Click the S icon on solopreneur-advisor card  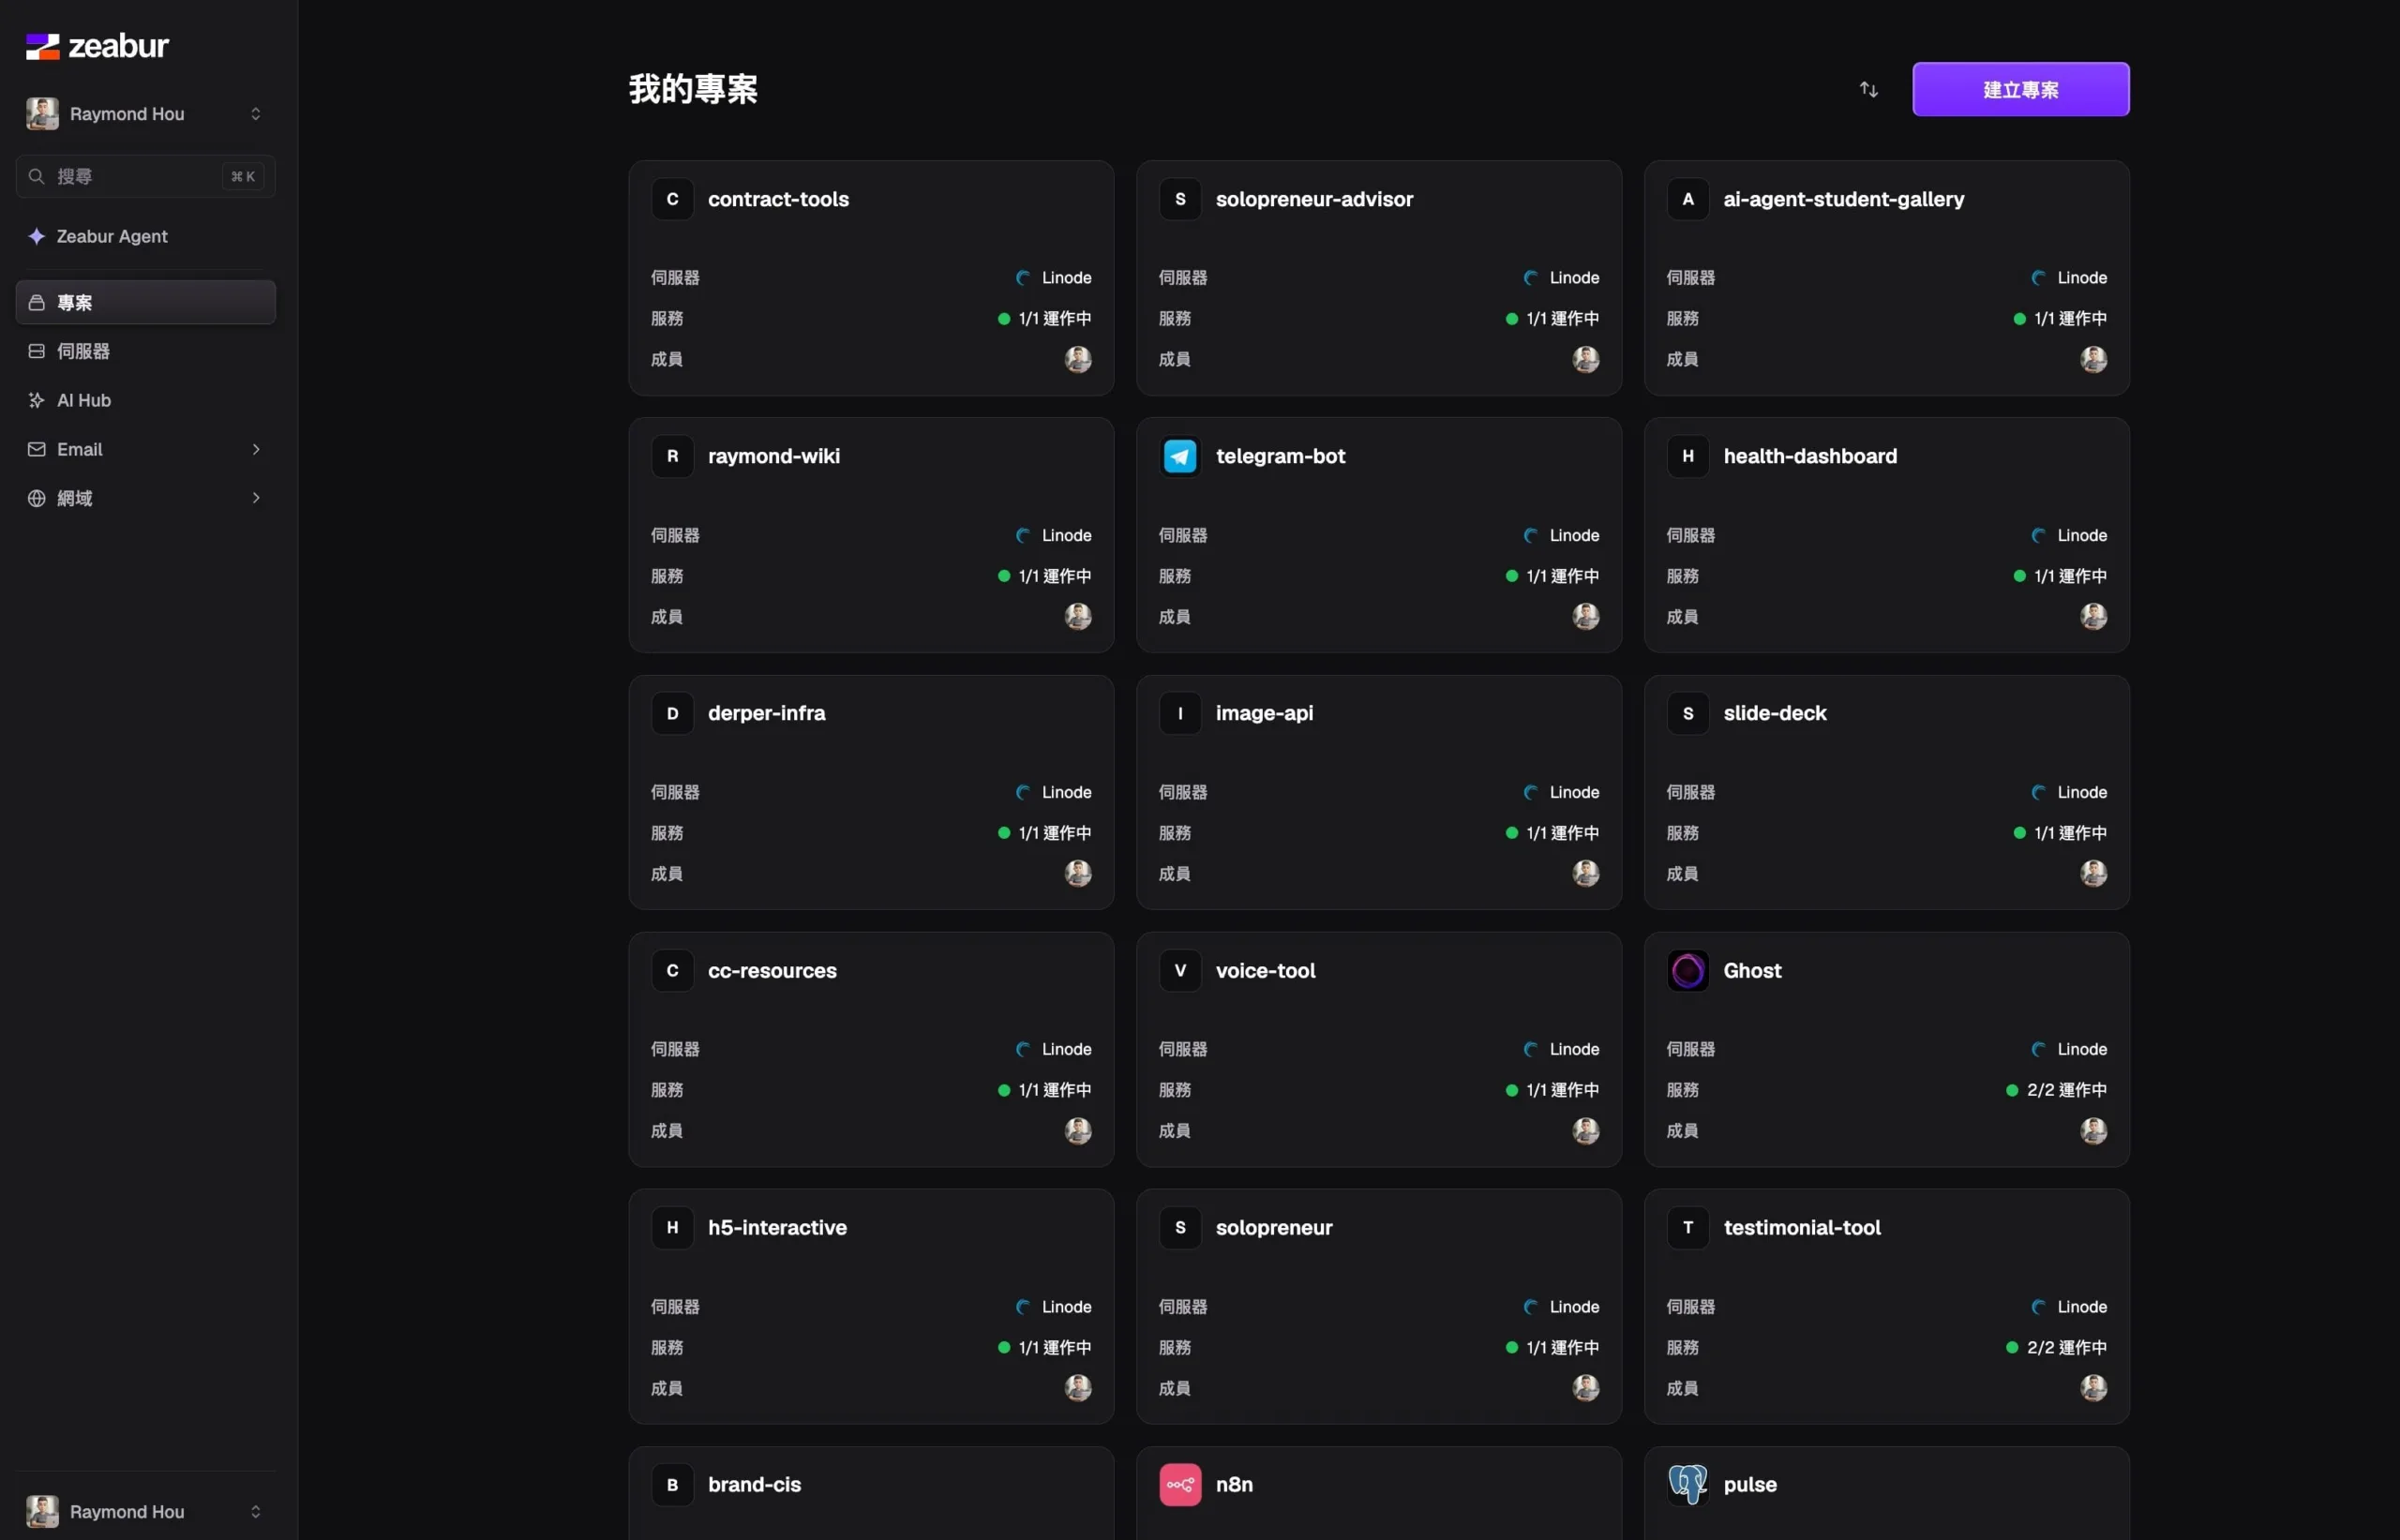tap(1180, 199)
